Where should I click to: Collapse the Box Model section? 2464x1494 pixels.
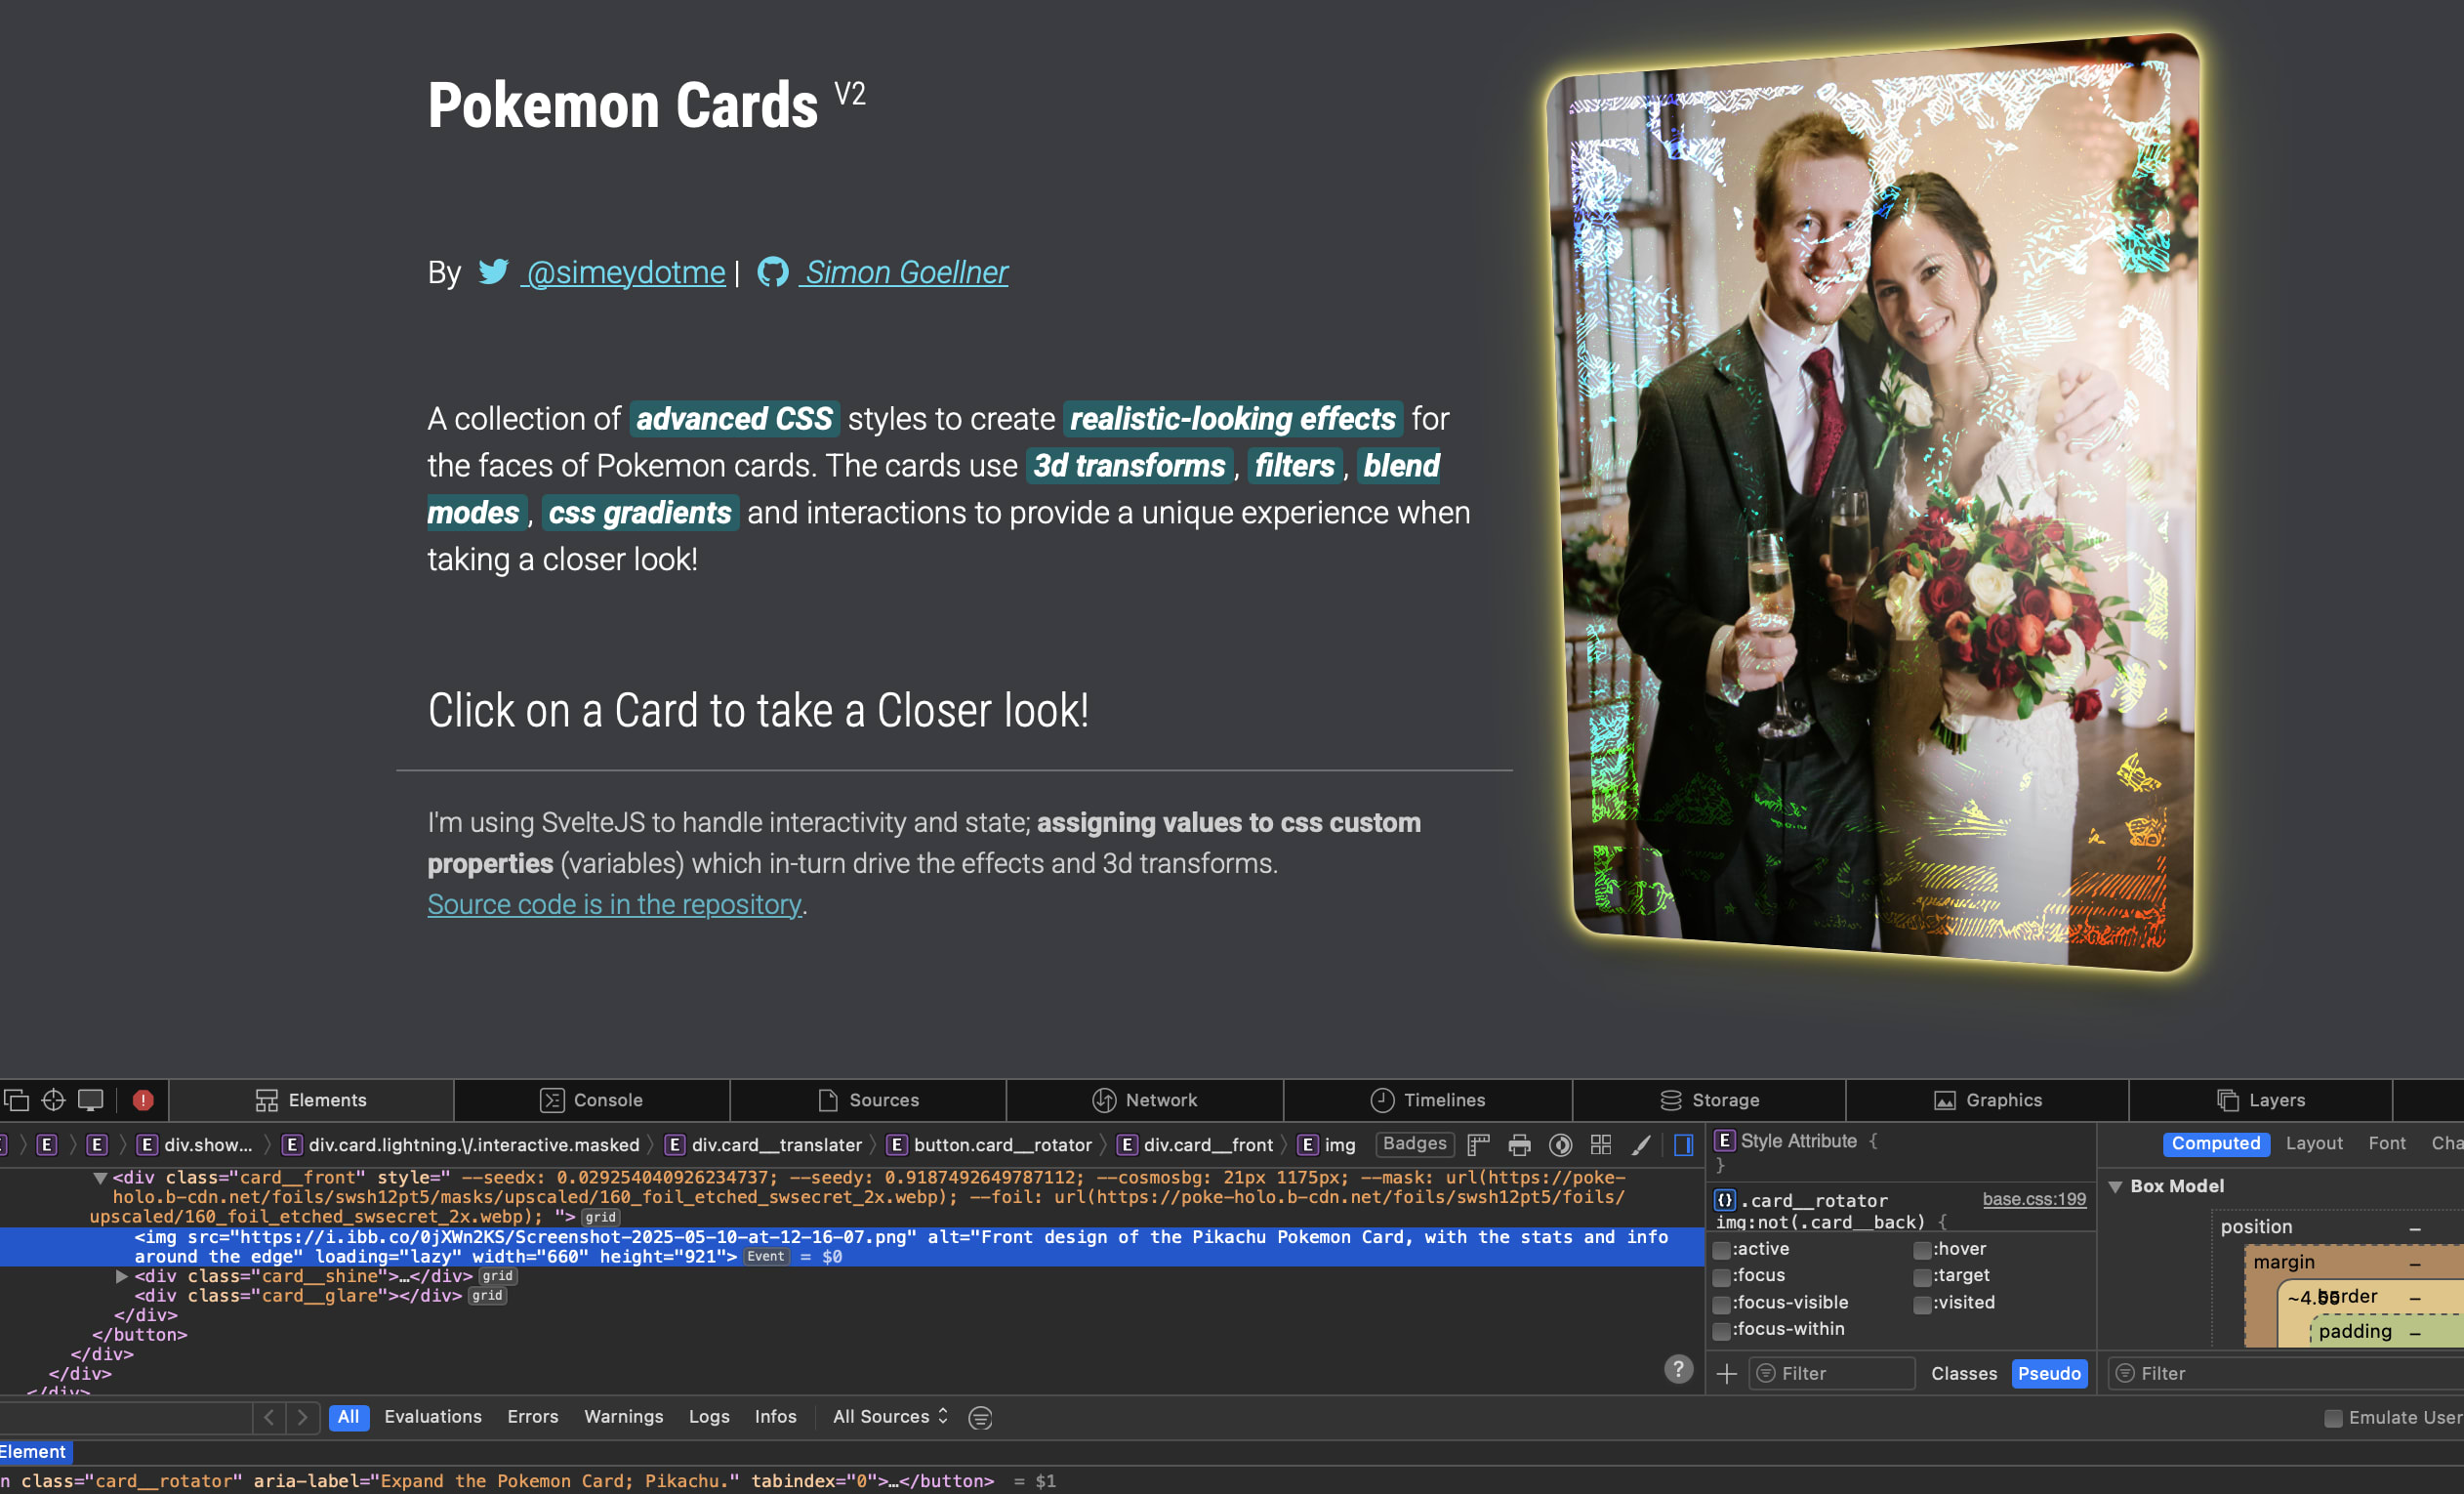(x=2115, y=1186)
